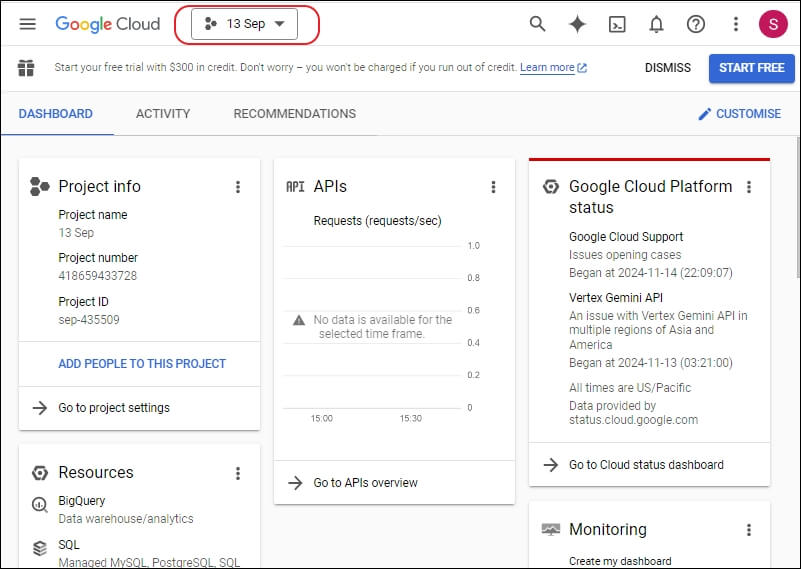Click the Requests (requests/sec) chart title
Screen dimensions: 801x569
tap(378, 221)
